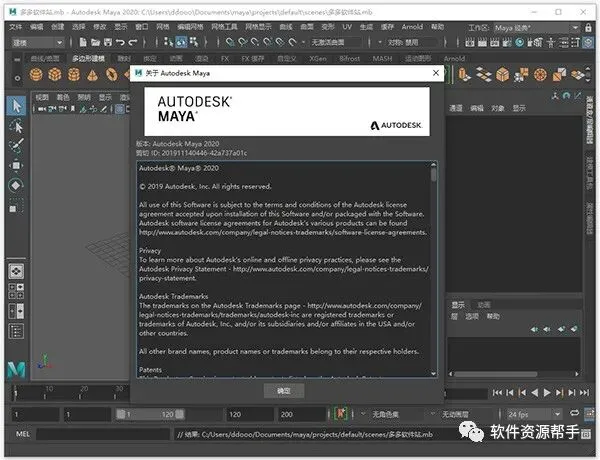Open the UV menu

tap(347, 27)
